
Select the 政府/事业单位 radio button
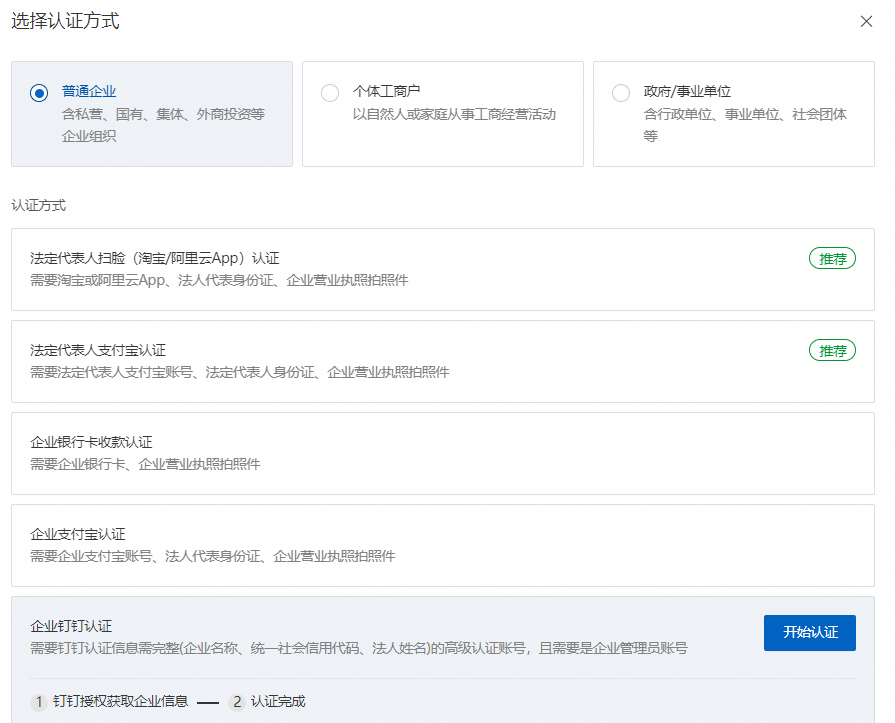[621, 92]
